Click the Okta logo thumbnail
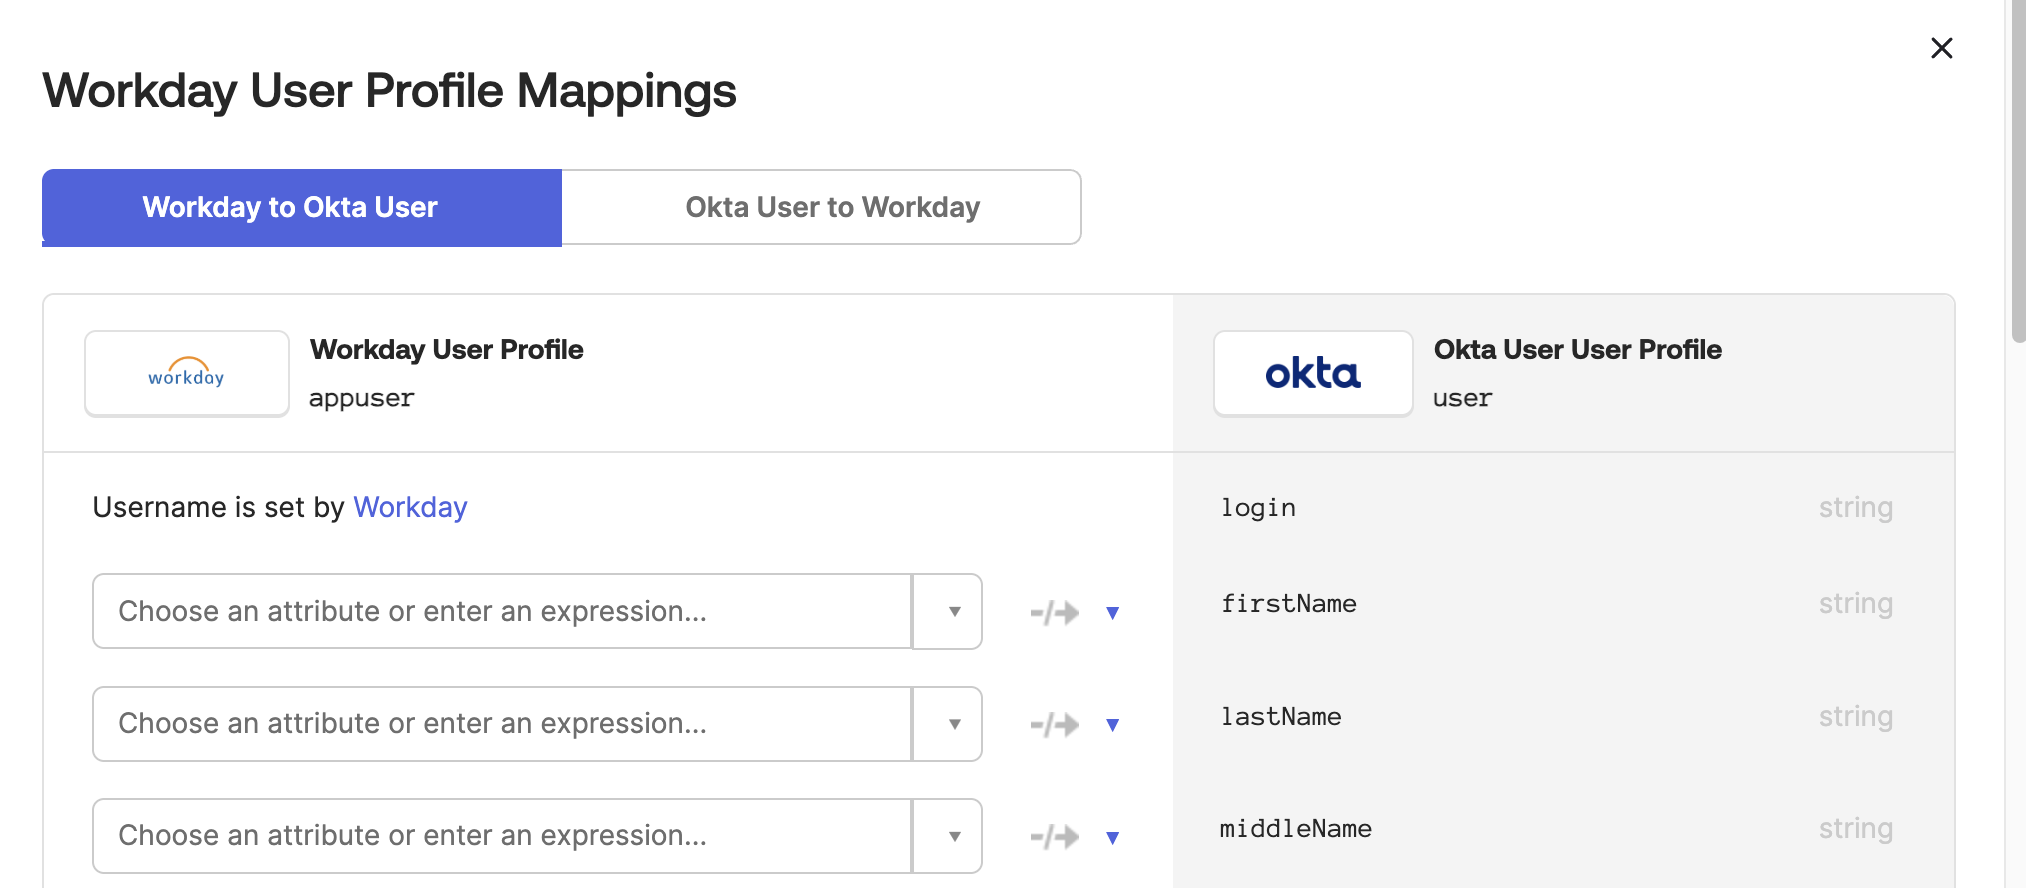 point(1313,373)
